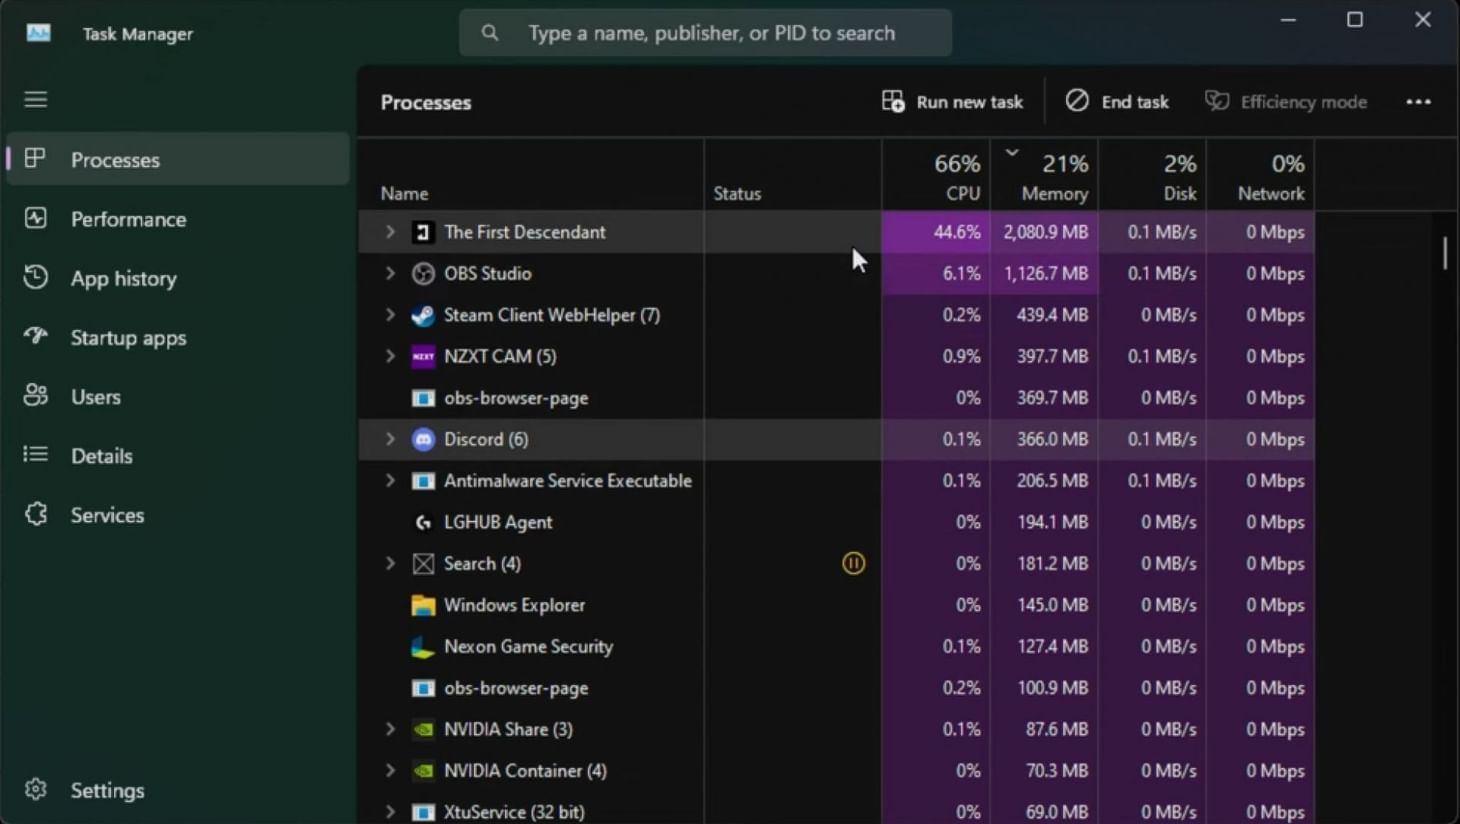Click the Discord app icon

pos(423,439)
